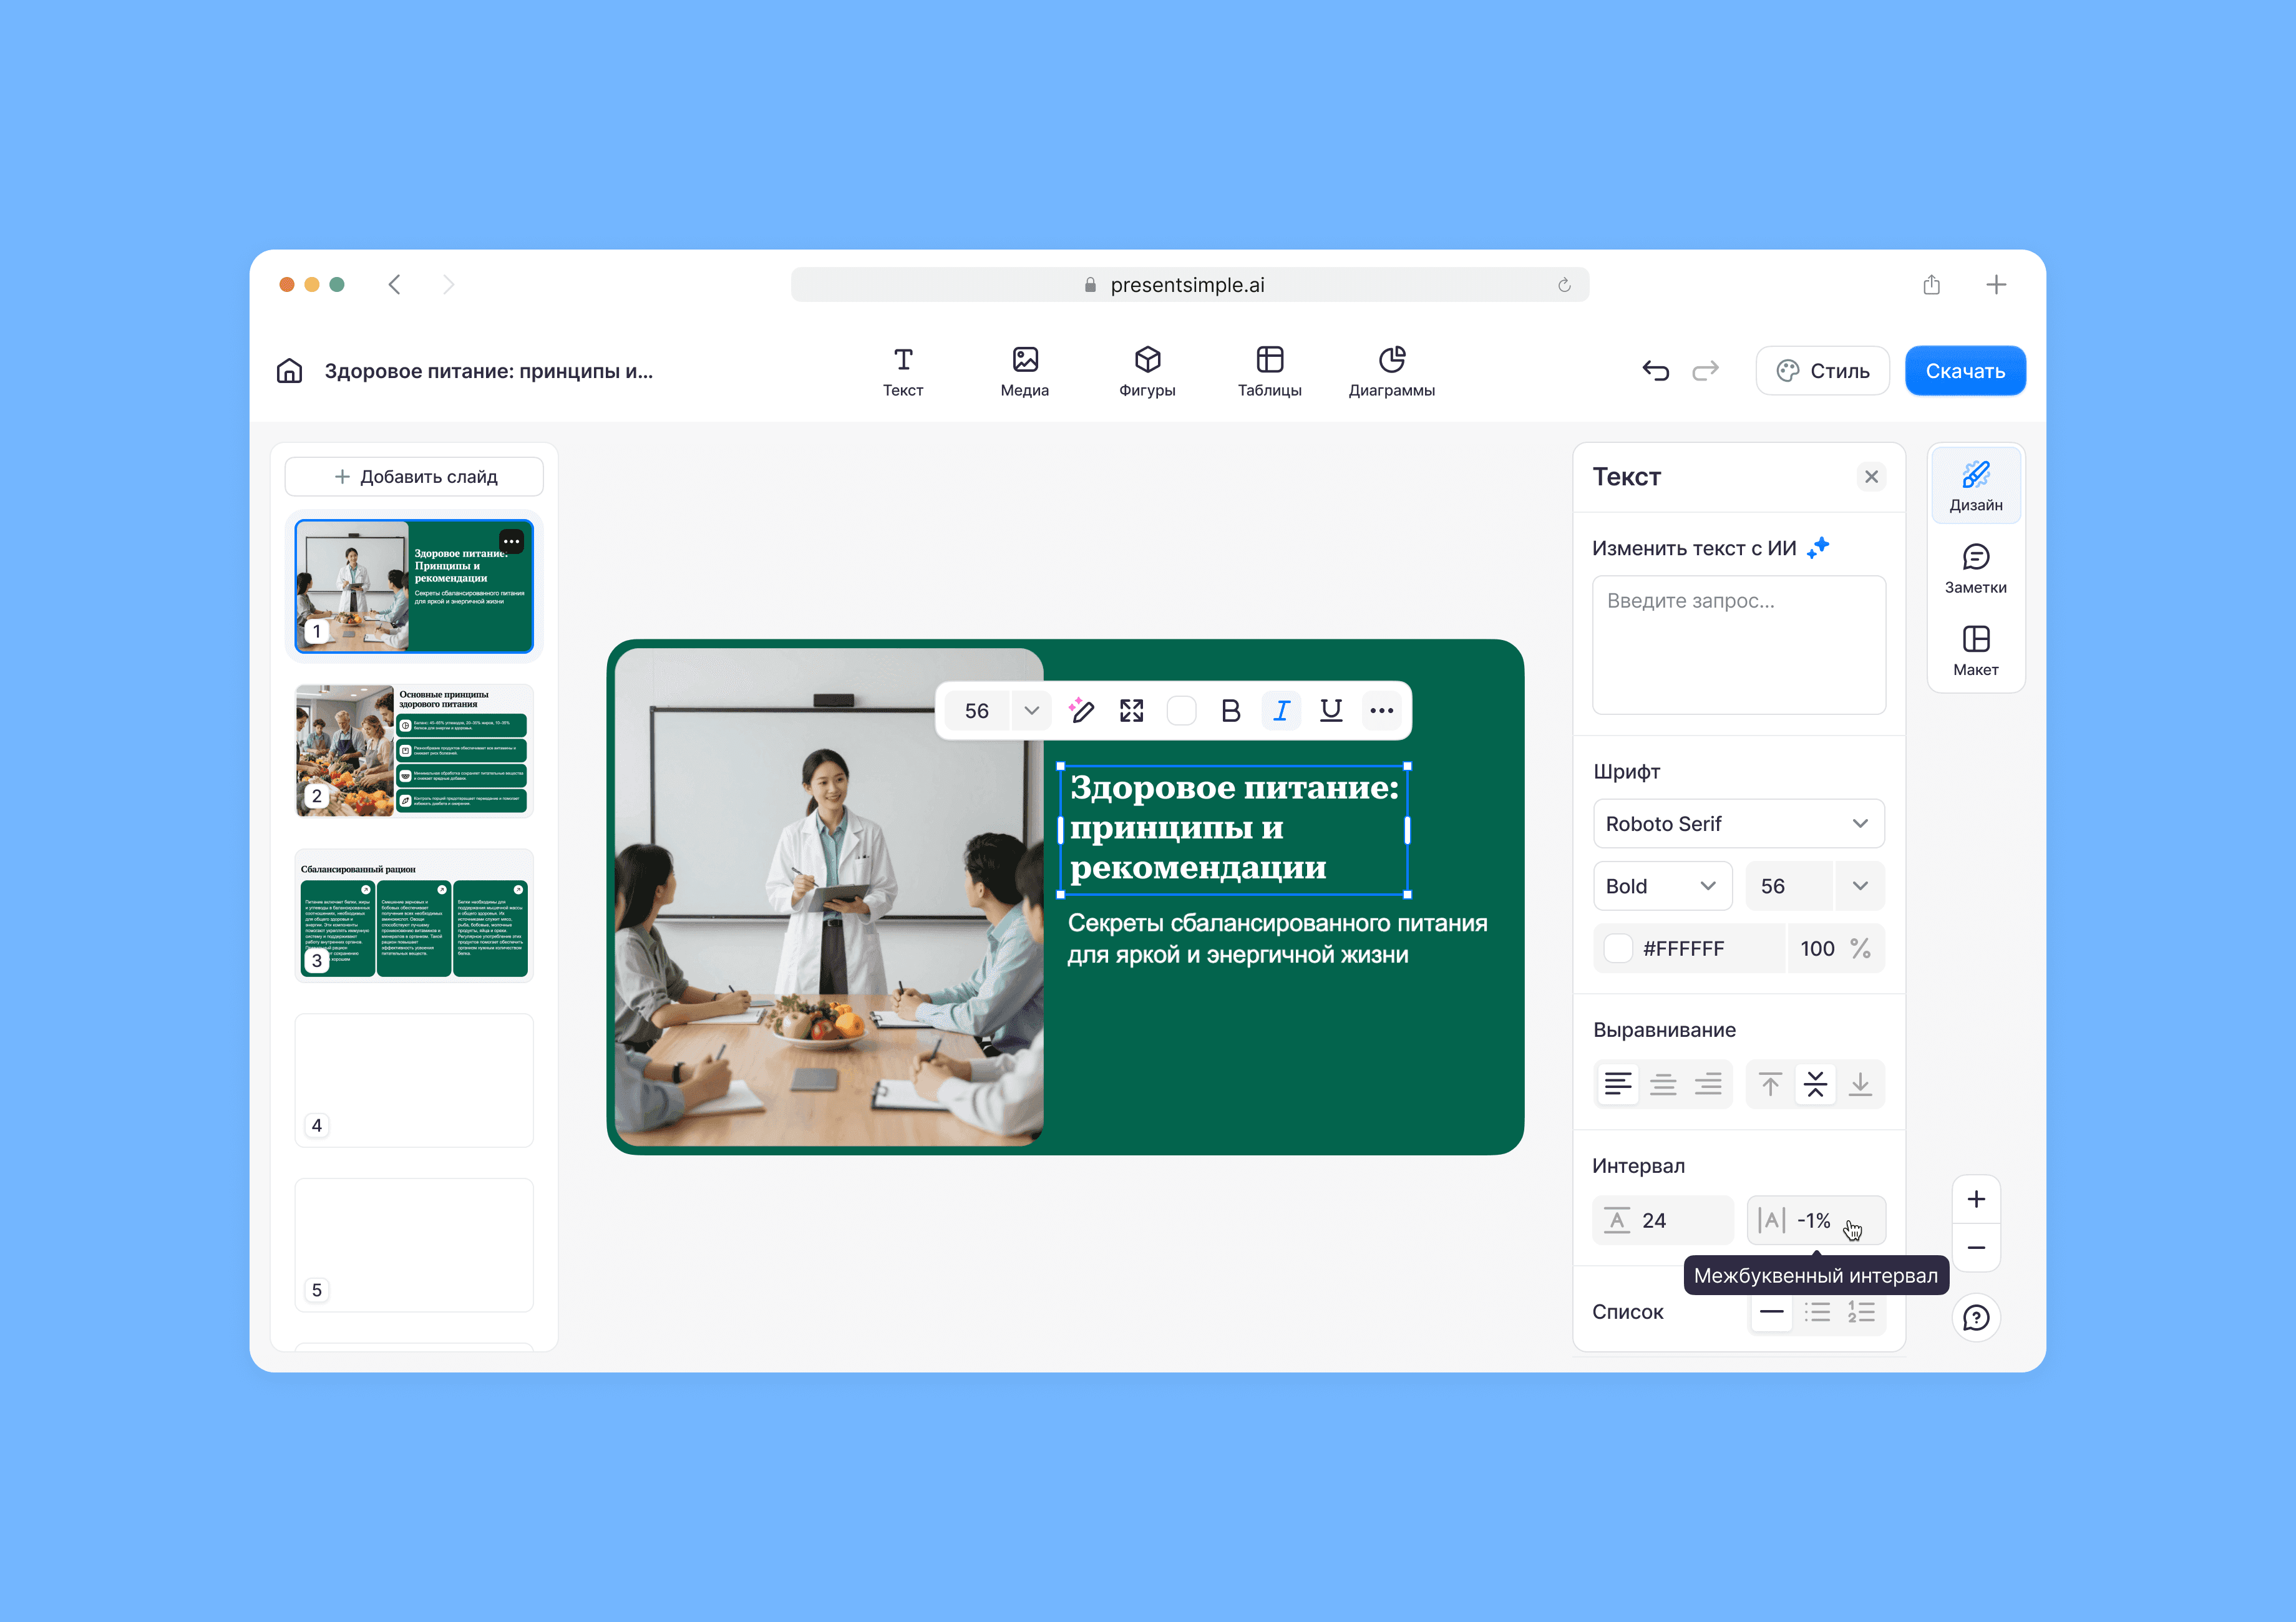Viewport: 2296px width, 1622px height.
Task: Click the Скачать download button
Action: tap(1964, 371)
